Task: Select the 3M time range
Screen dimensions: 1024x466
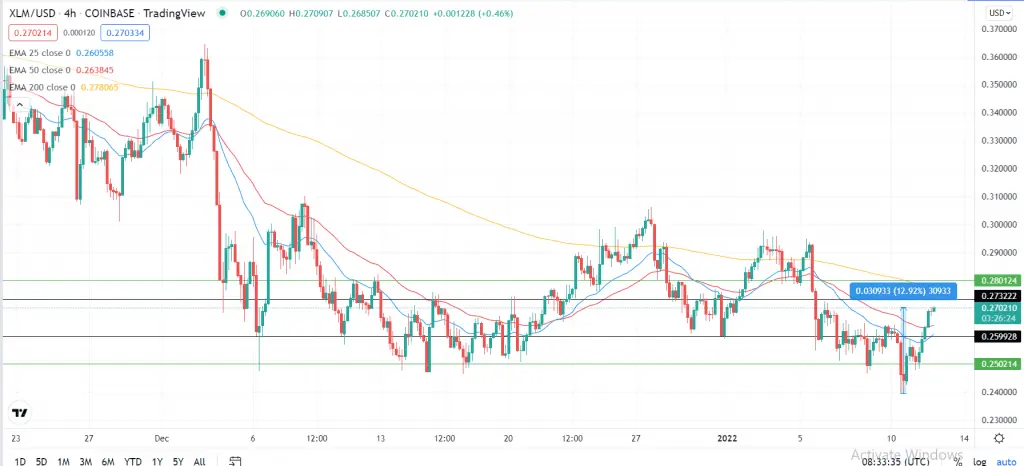Action: click(86, 461)
